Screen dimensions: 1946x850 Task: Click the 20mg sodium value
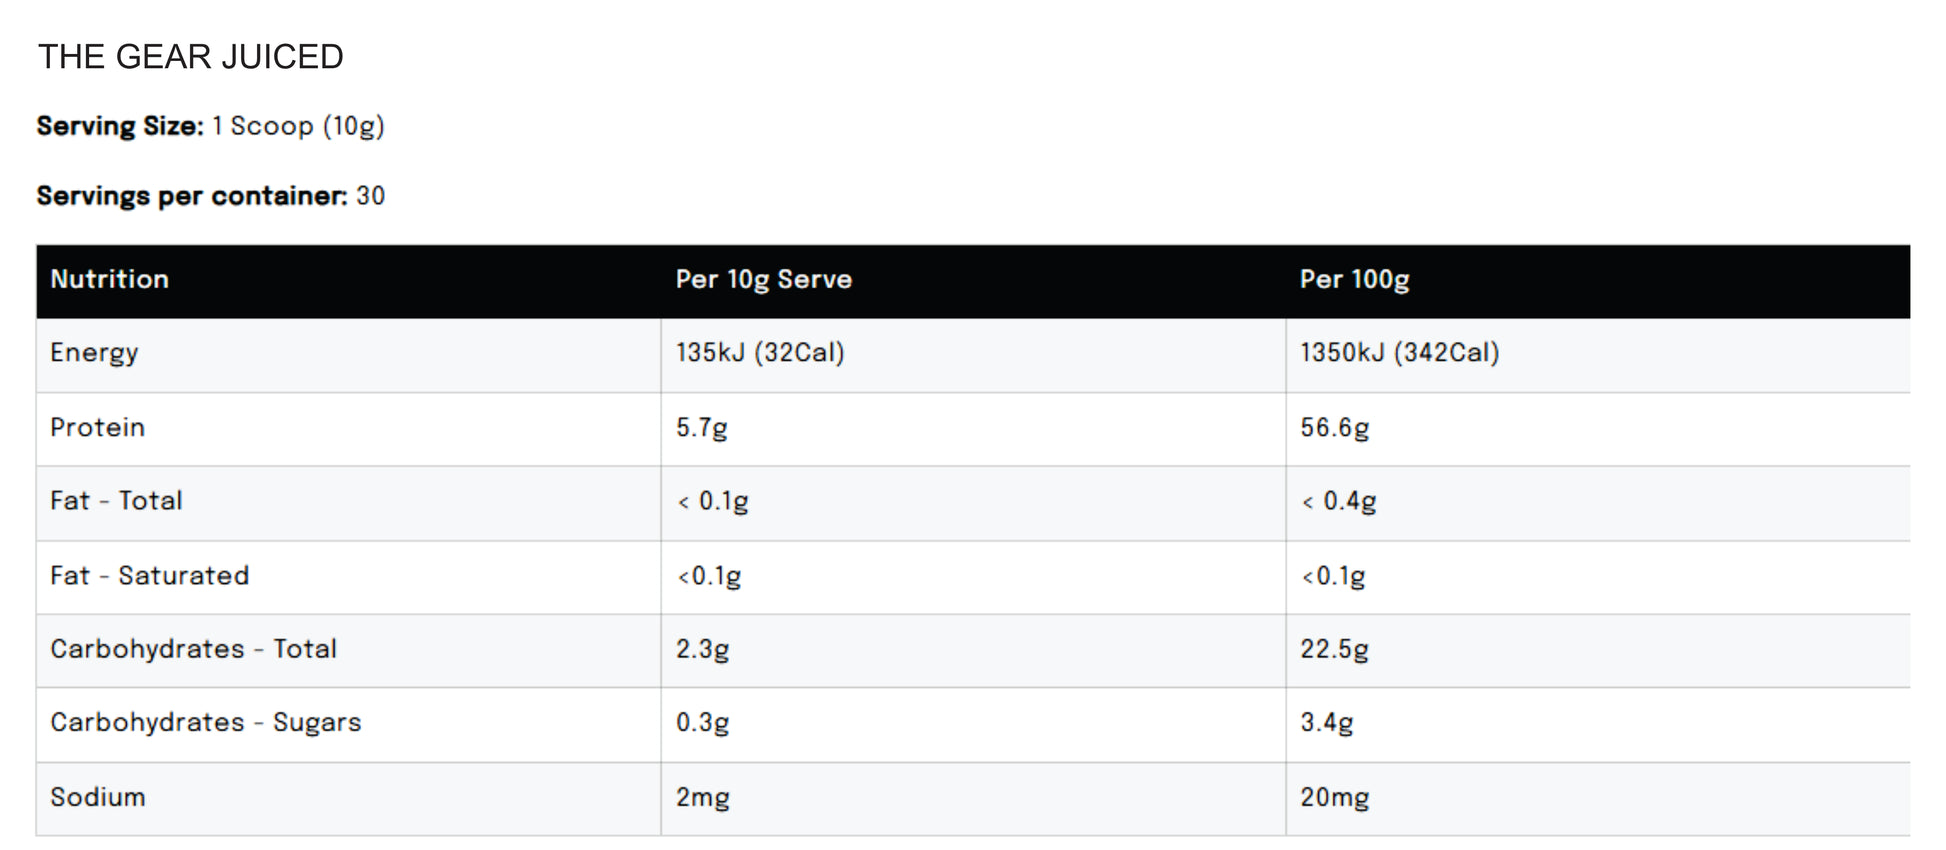pos(1335,798)
